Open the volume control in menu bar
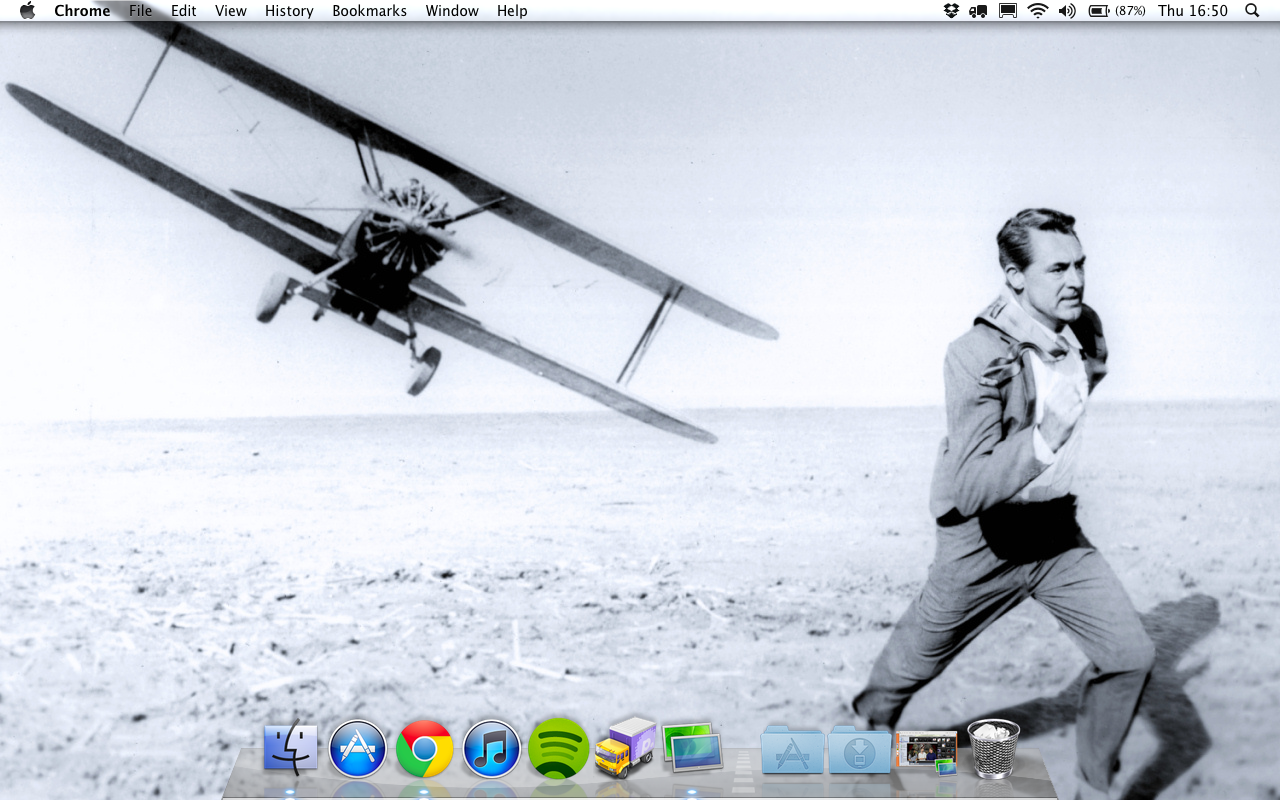 [x=1067, y=11]
